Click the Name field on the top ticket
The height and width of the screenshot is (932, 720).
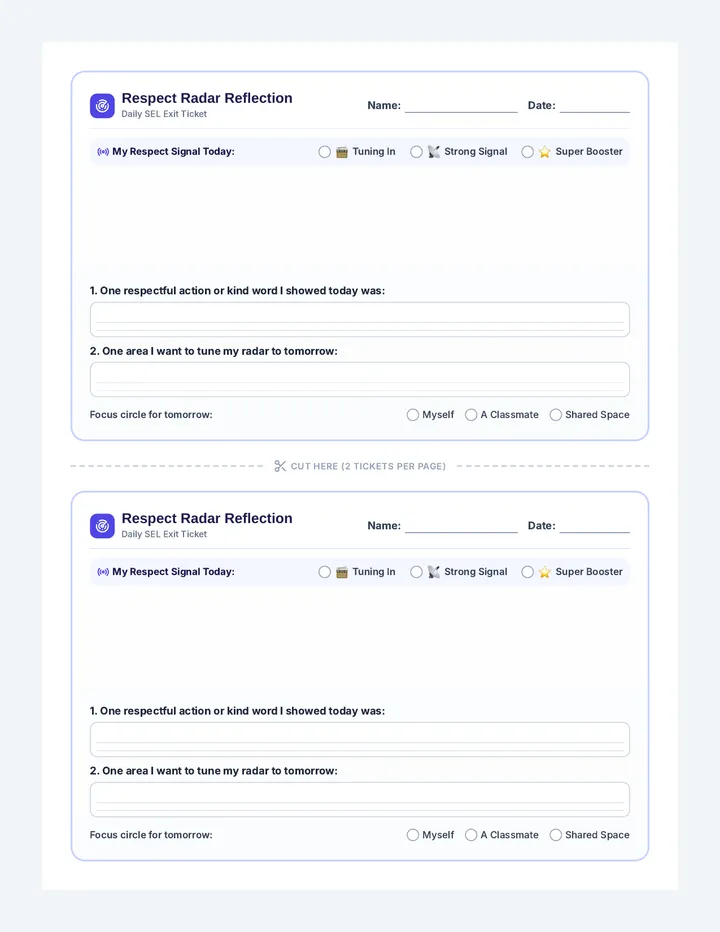click(x=461, y=106)
